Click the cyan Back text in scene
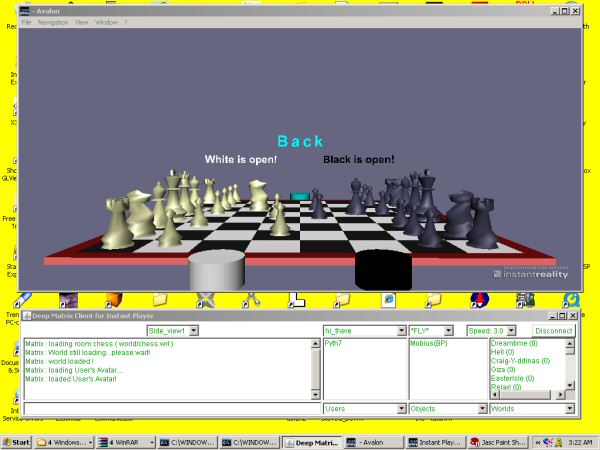 pos(300,141)
